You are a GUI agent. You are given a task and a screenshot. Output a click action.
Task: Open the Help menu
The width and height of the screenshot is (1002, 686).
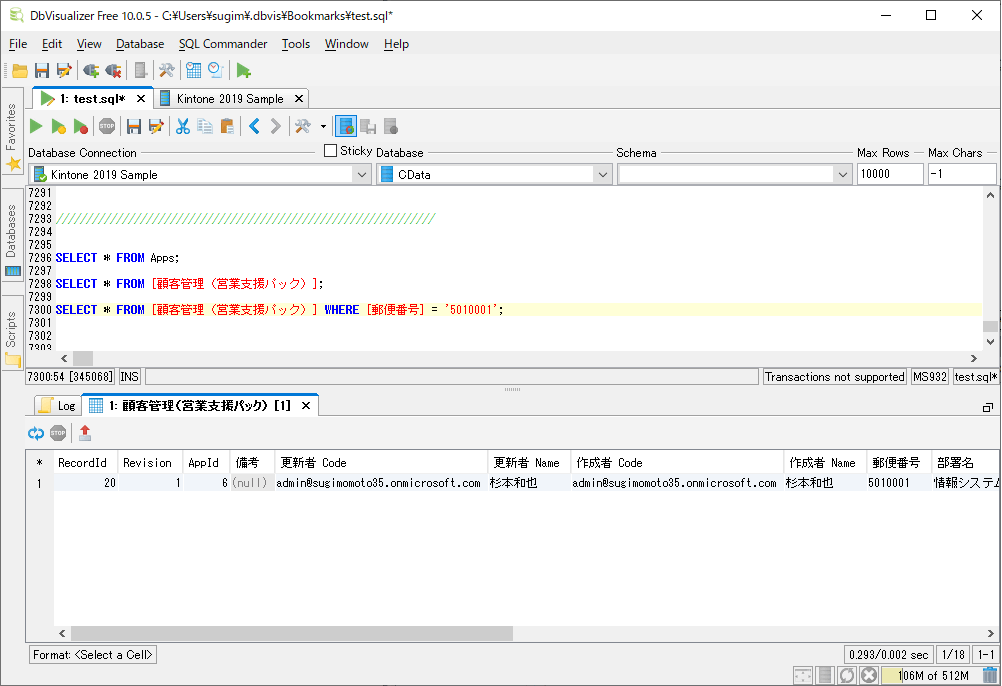(396, 44)
